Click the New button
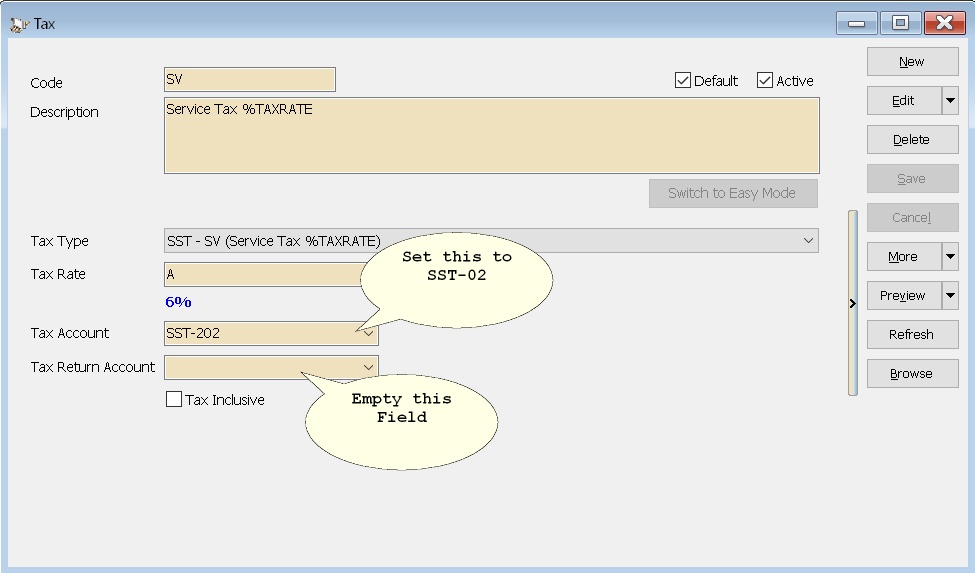Viewport: 975px width, 573px height. (911, 62)
